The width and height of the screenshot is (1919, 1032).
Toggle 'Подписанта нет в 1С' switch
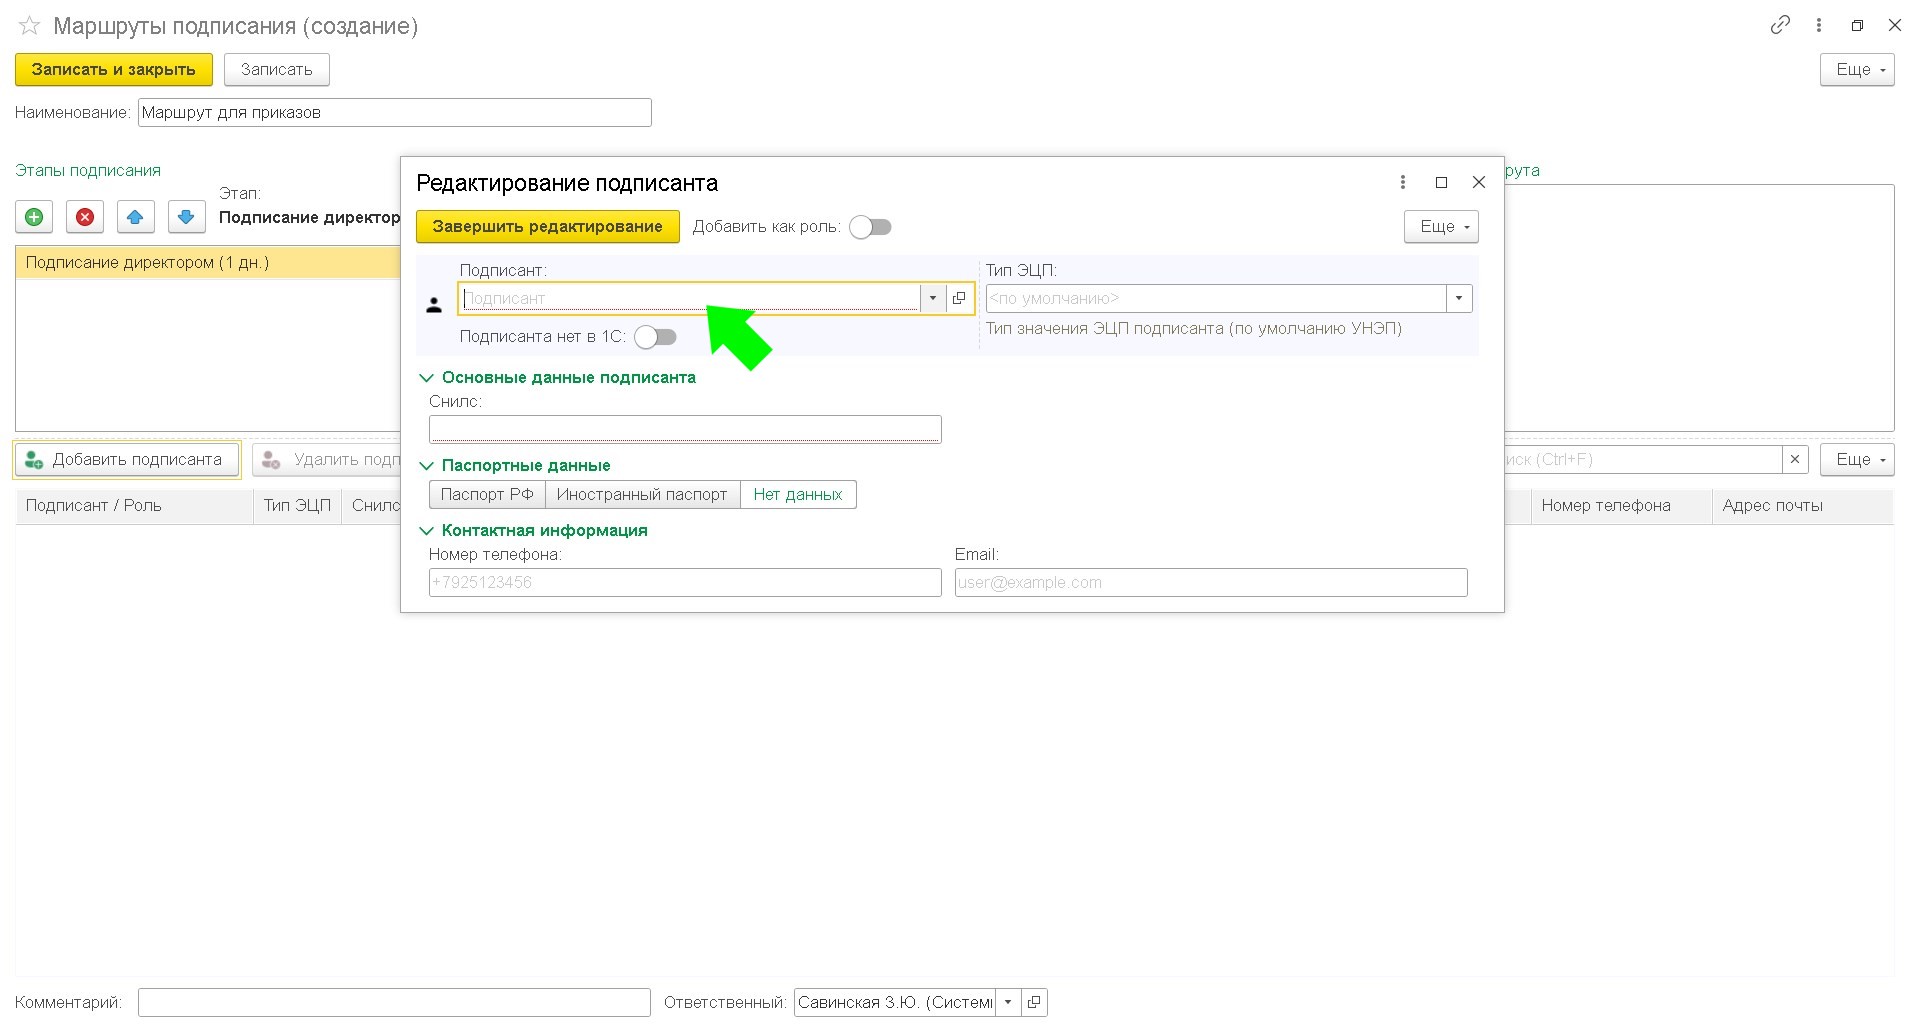pyautogui.click(x=656, y=337)
